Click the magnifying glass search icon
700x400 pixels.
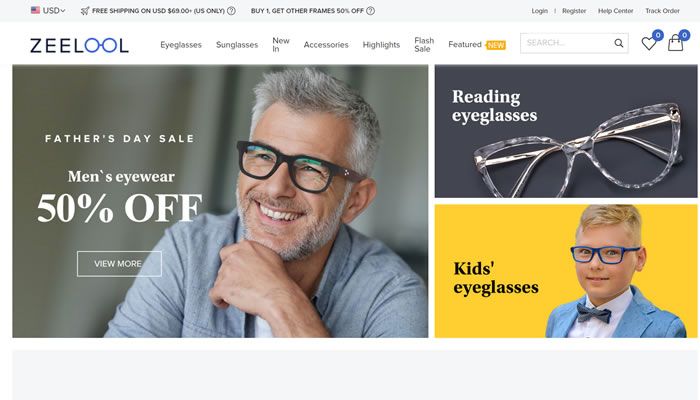point(618,43)
